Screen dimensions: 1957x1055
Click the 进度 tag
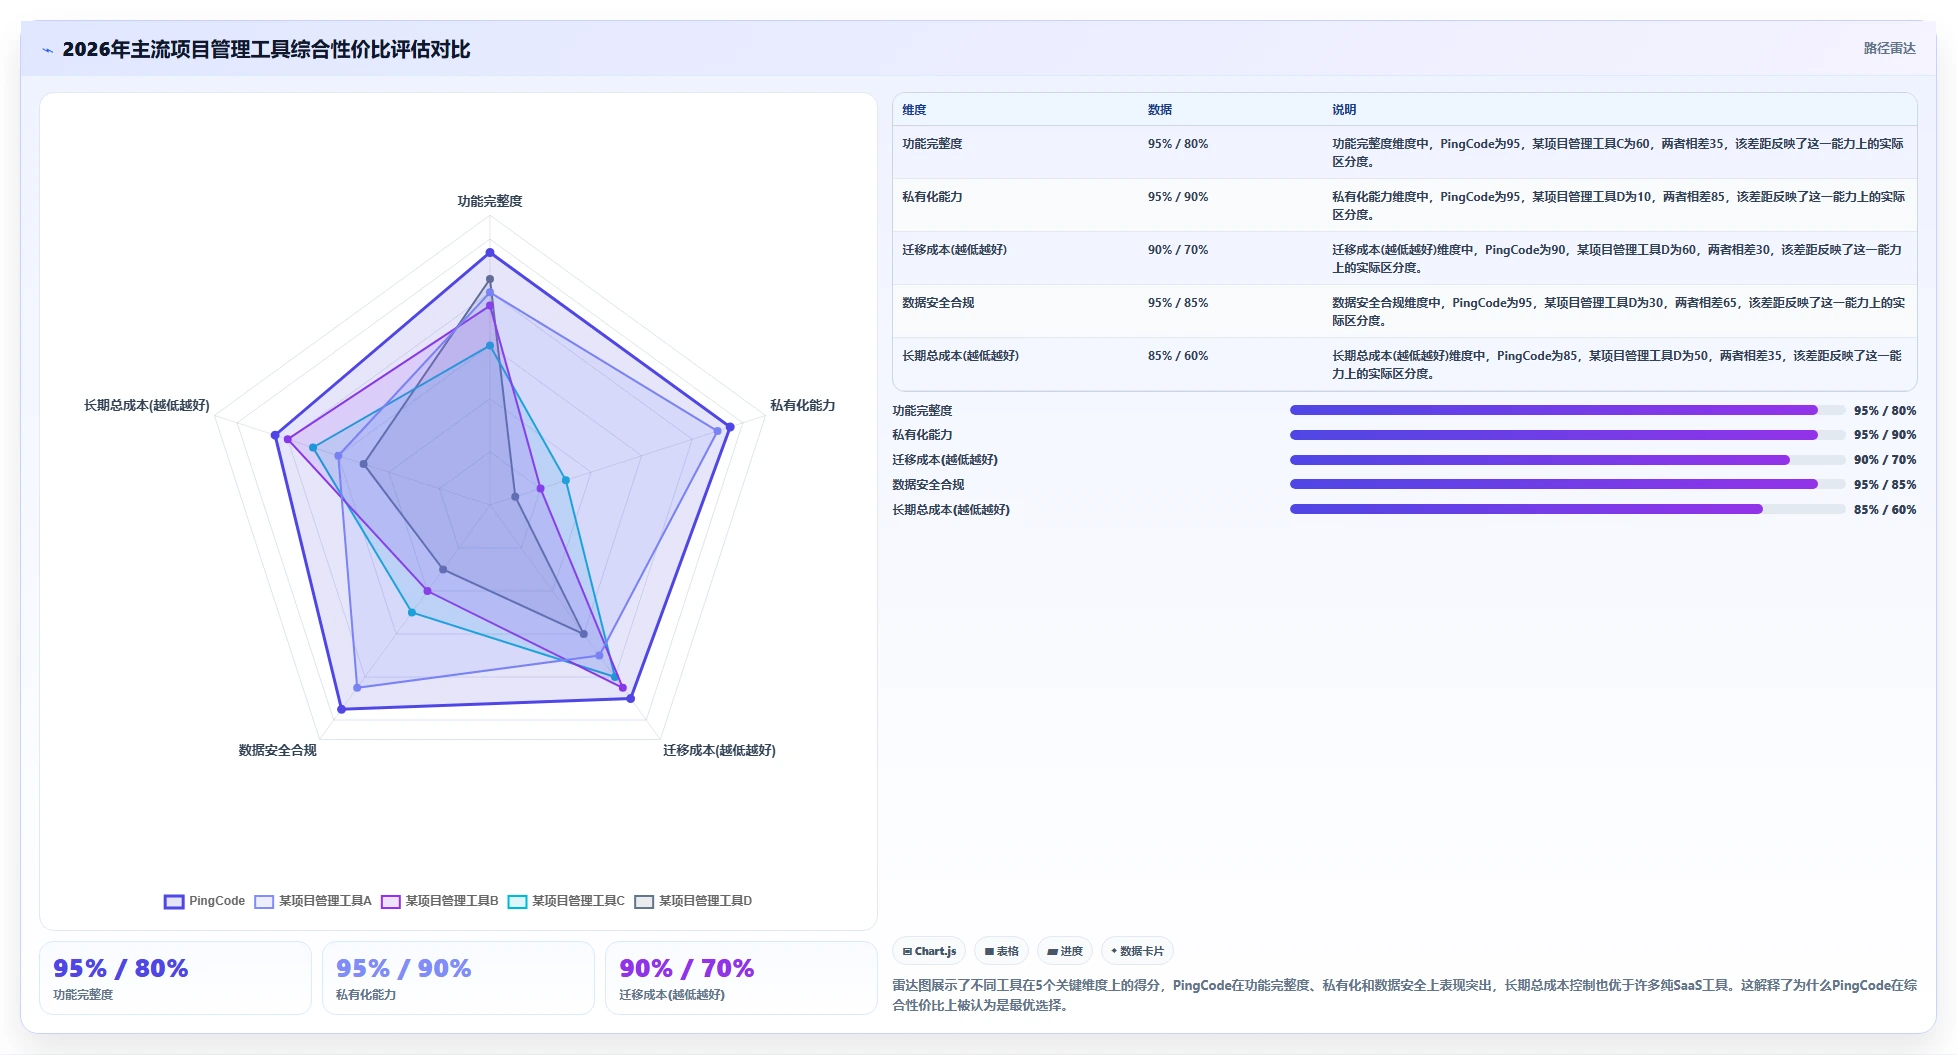pos(1065,951)
